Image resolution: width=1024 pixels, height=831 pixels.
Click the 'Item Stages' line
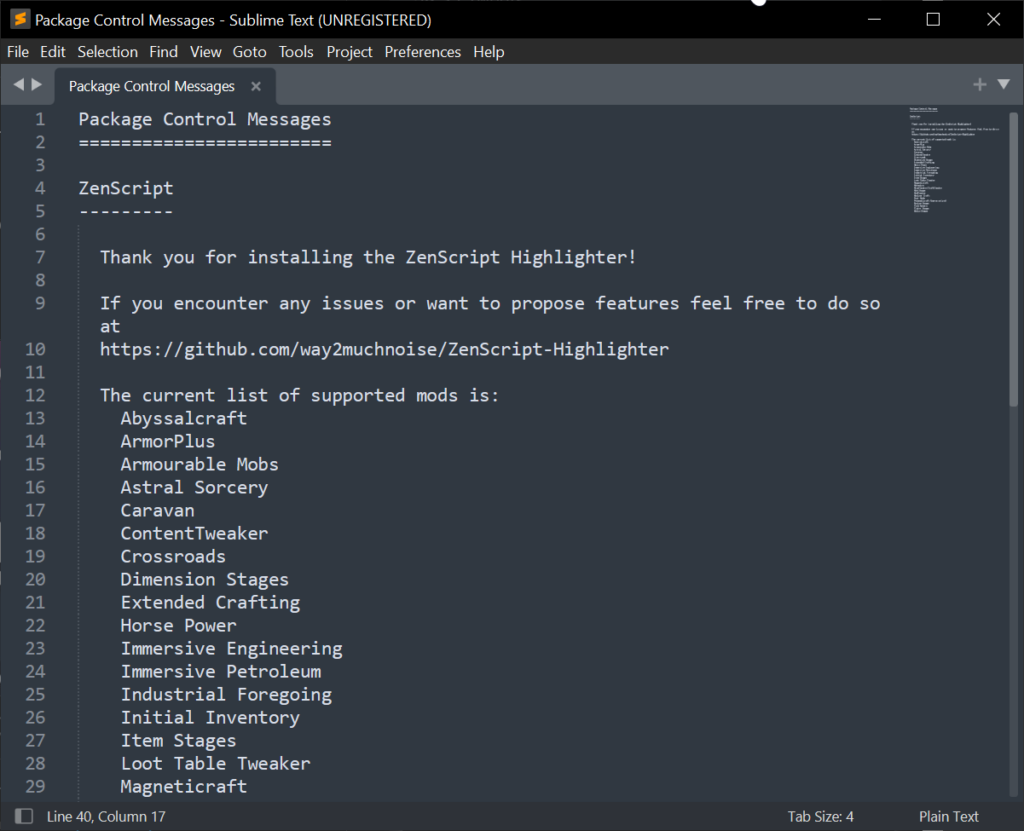178,741
